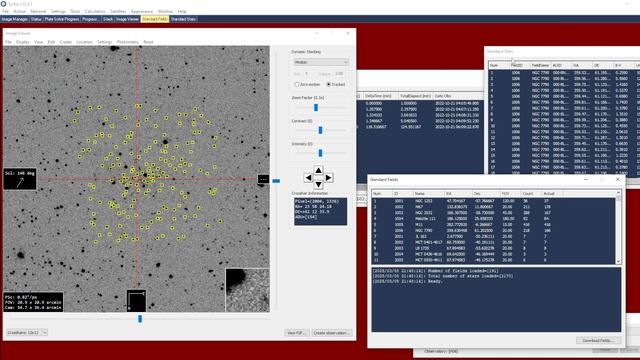Select first row in Standard Stars table

click(564, 73)
